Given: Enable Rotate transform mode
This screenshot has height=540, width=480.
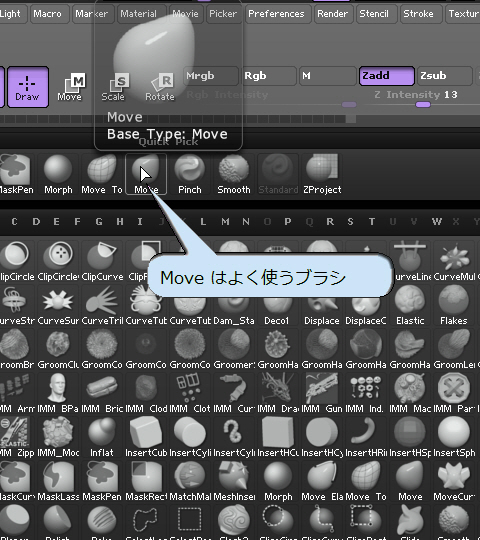Looking at the screenshot, I should (160, 87).
